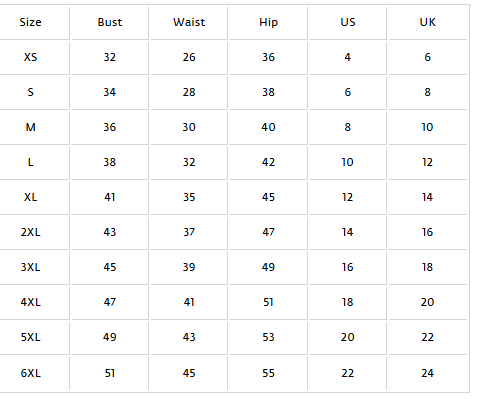
Task: Click the waist value 30 for M
Action: (189, 127)
